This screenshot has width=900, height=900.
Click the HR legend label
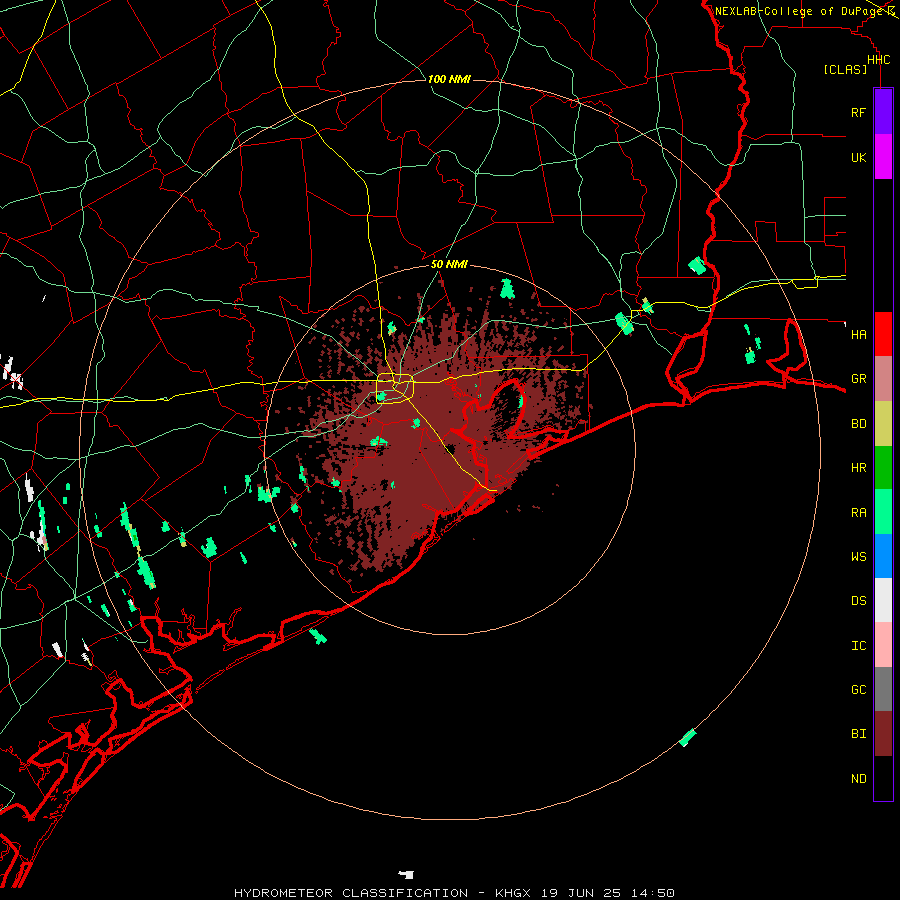click(858, 468)
